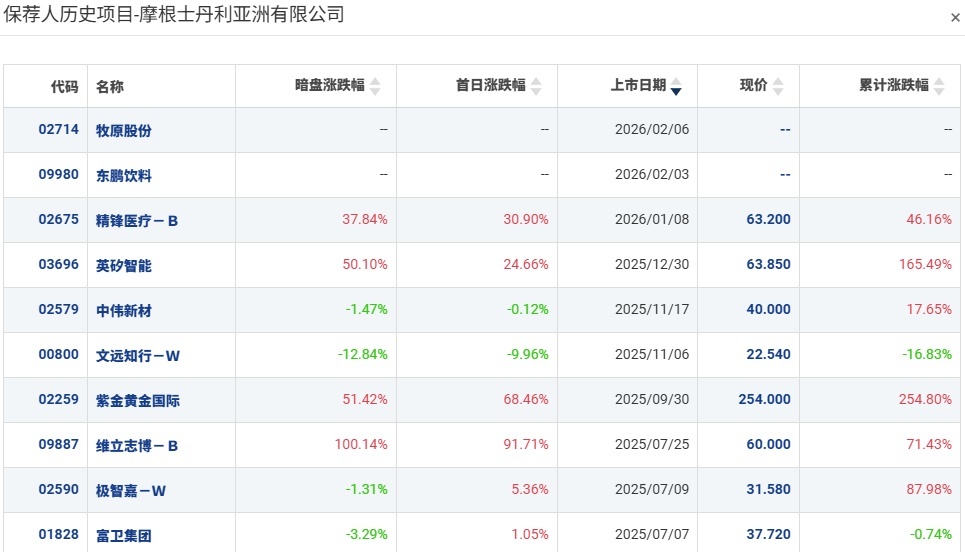Click cumulative change -16.83%

(927, 354)
